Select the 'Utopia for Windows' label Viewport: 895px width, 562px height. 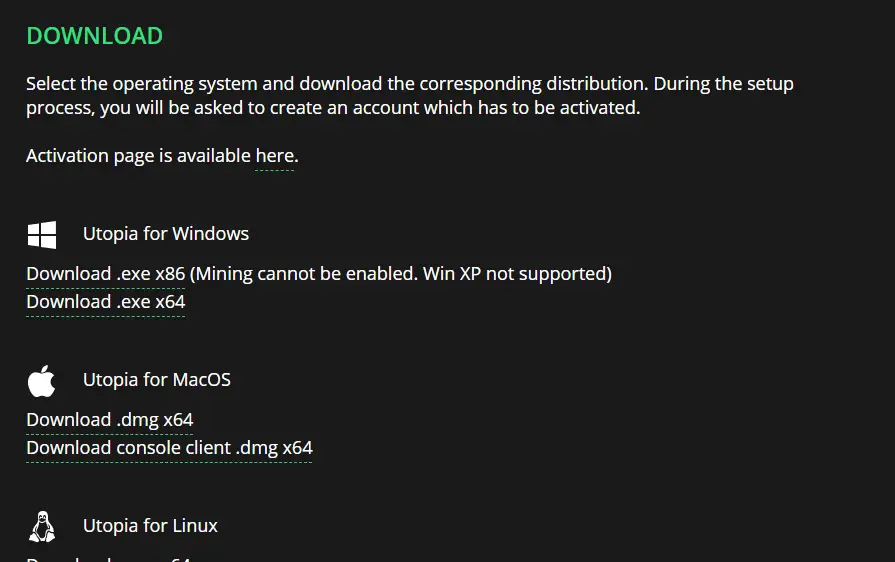[x=166, y=234]
